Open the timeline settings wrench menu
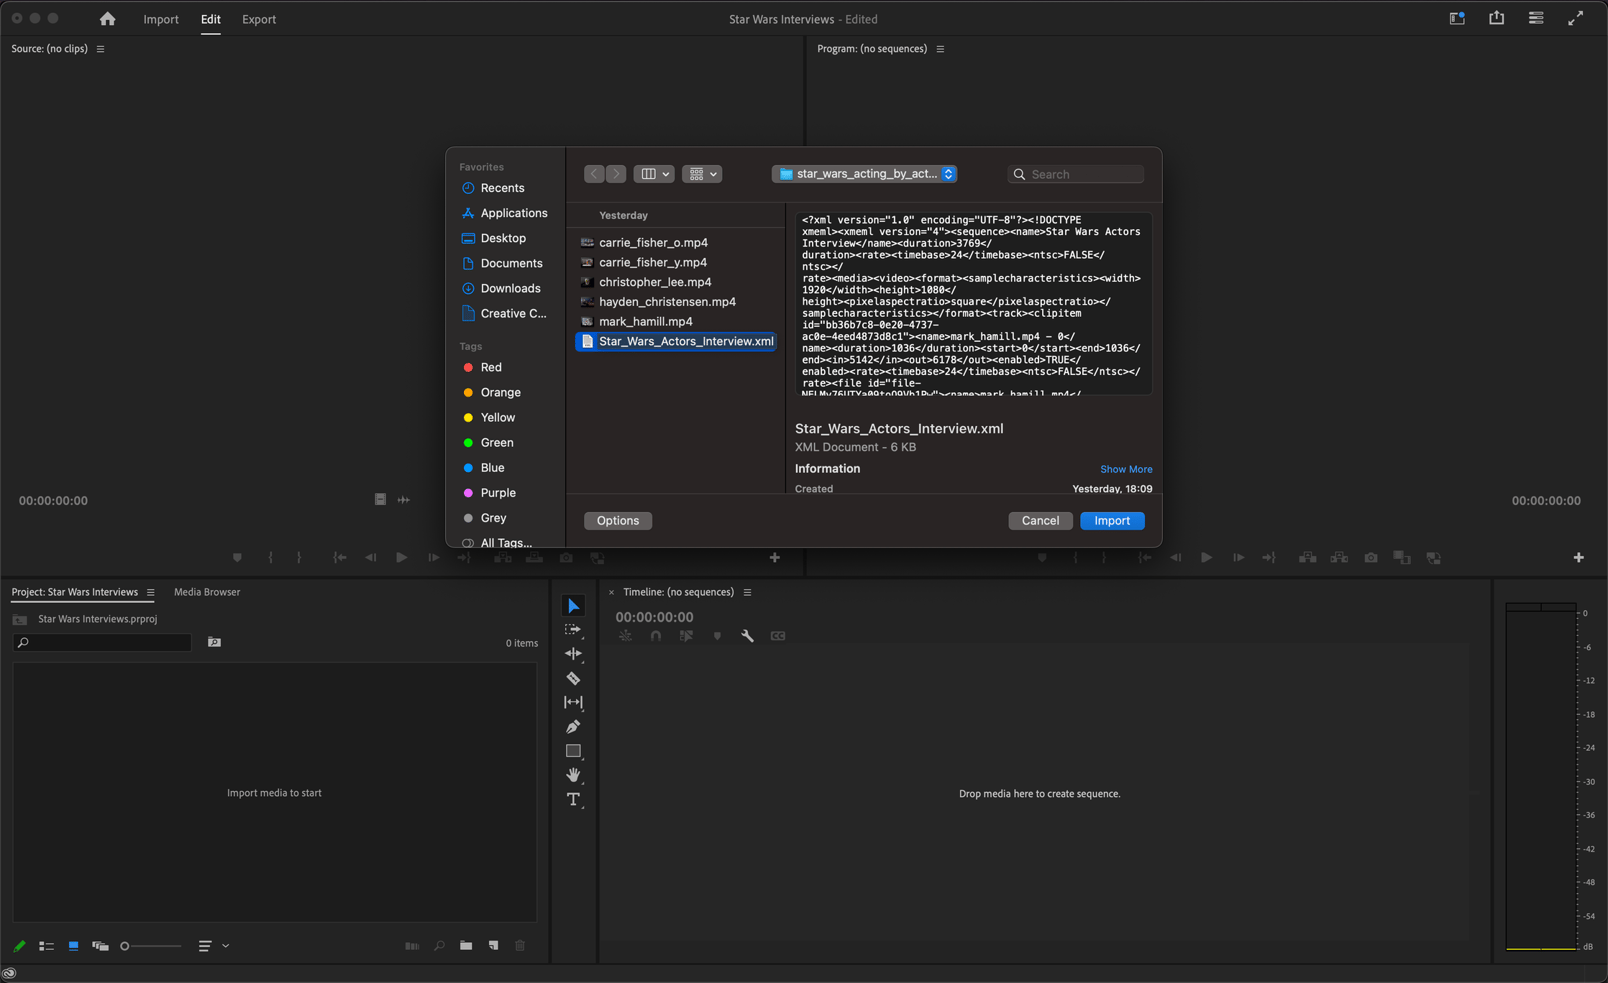This screenshot has width=1608, height=983. (x=747, y=635)
